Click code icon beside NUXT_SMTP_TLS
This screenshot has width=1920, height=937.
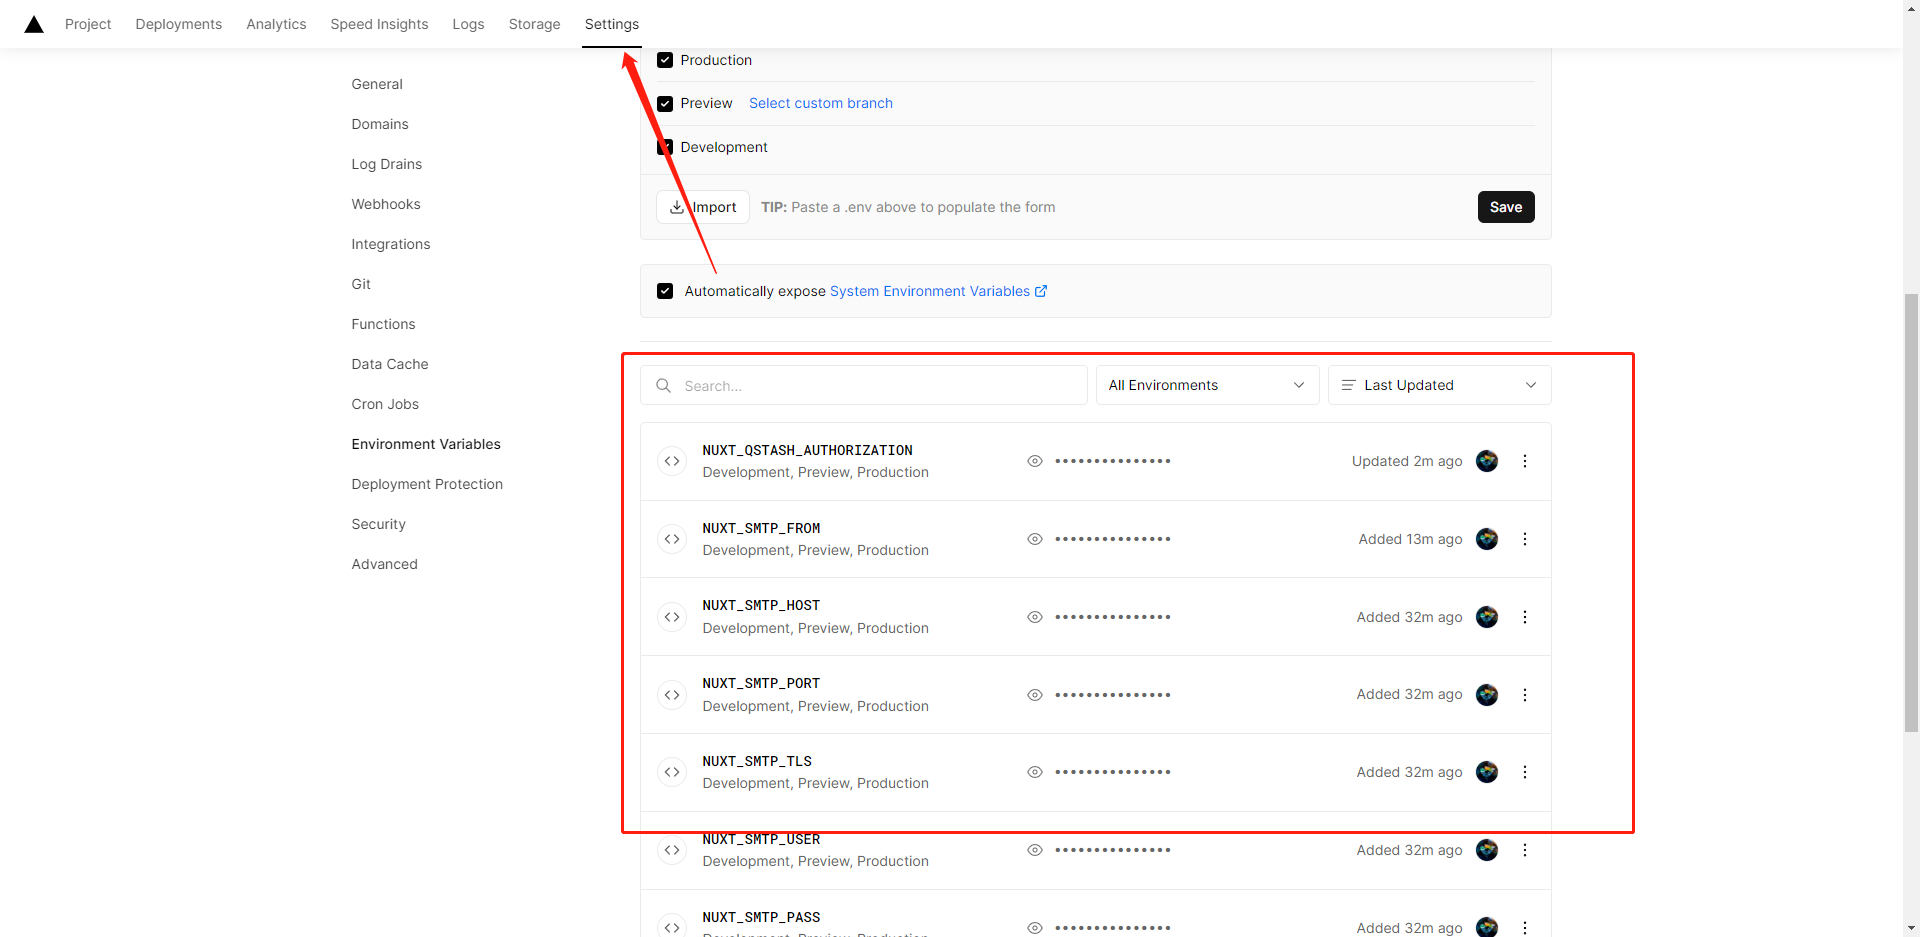click(672, 772)
